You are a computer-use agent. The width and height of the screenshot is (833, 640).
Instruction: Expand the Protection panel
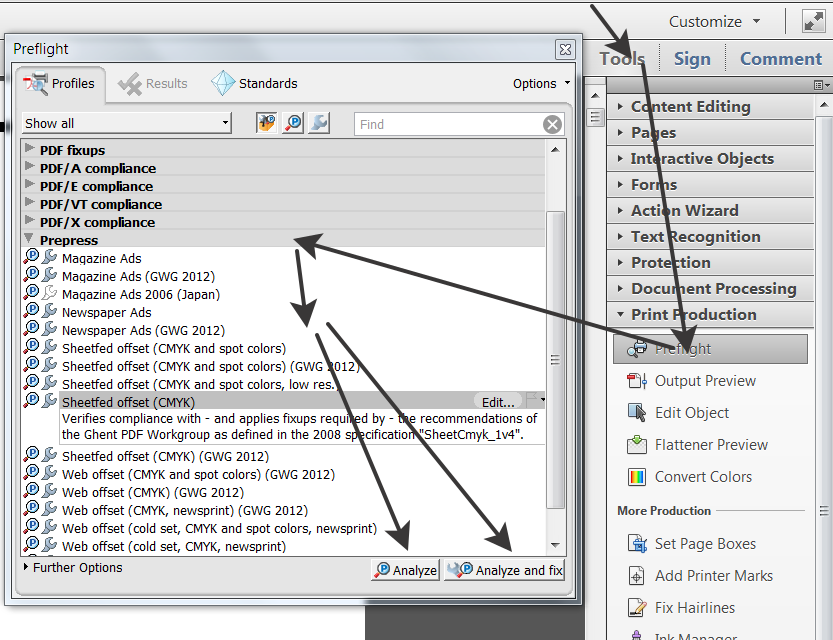[710, 263]
